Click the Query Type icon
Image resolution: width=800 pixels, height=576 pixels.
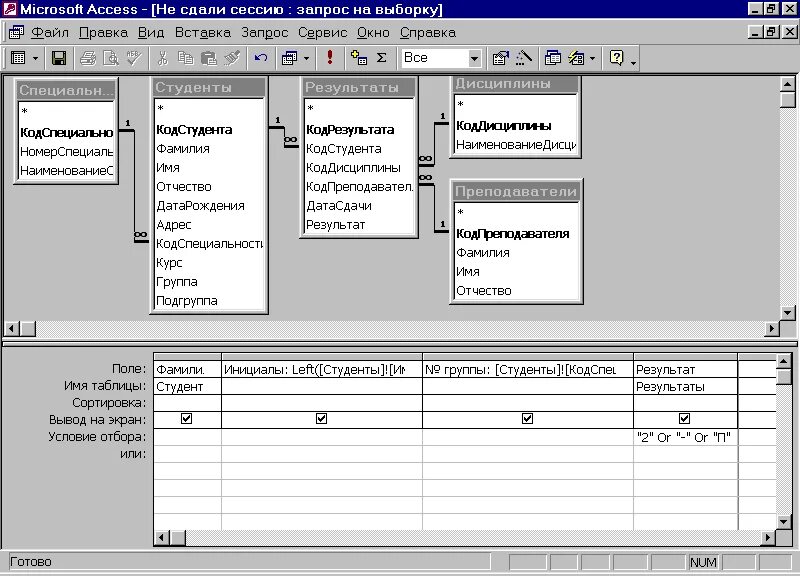click(x=289, y=58)
